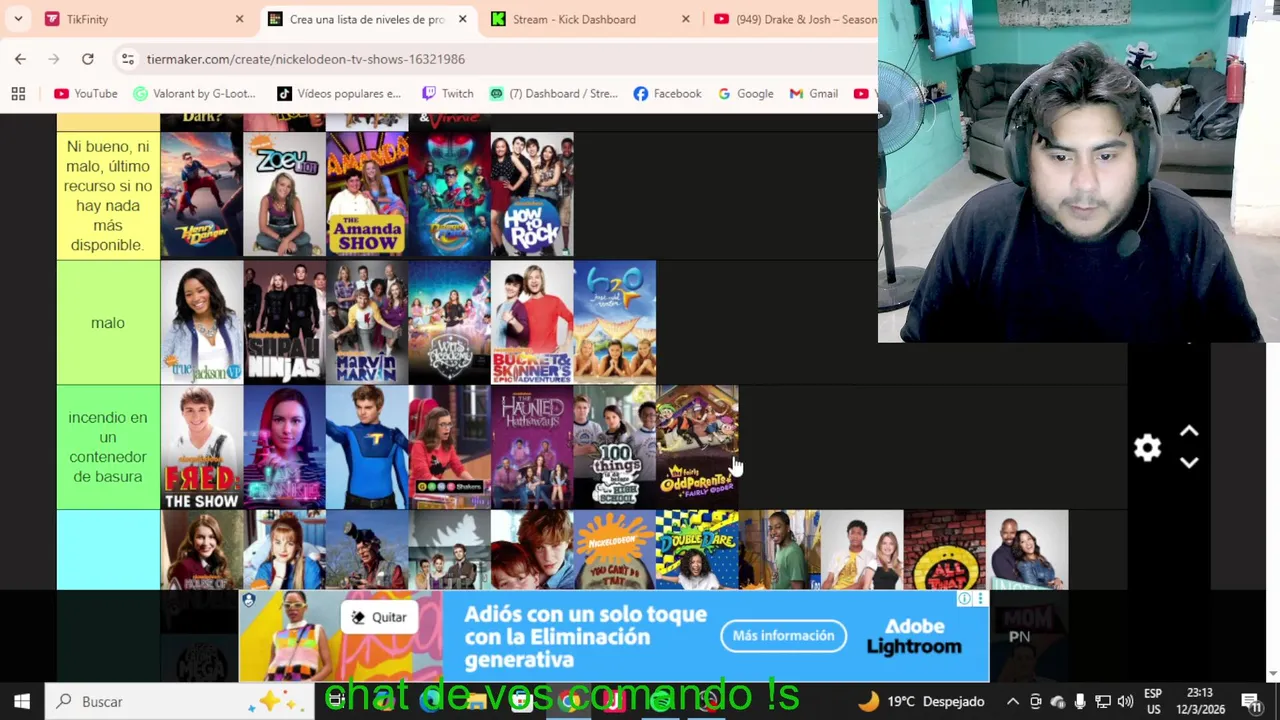Image resolution: width=1280 pixels, height=720 pixels.
Task: Go forward in browser history
Action: click(x=54, y=59)
